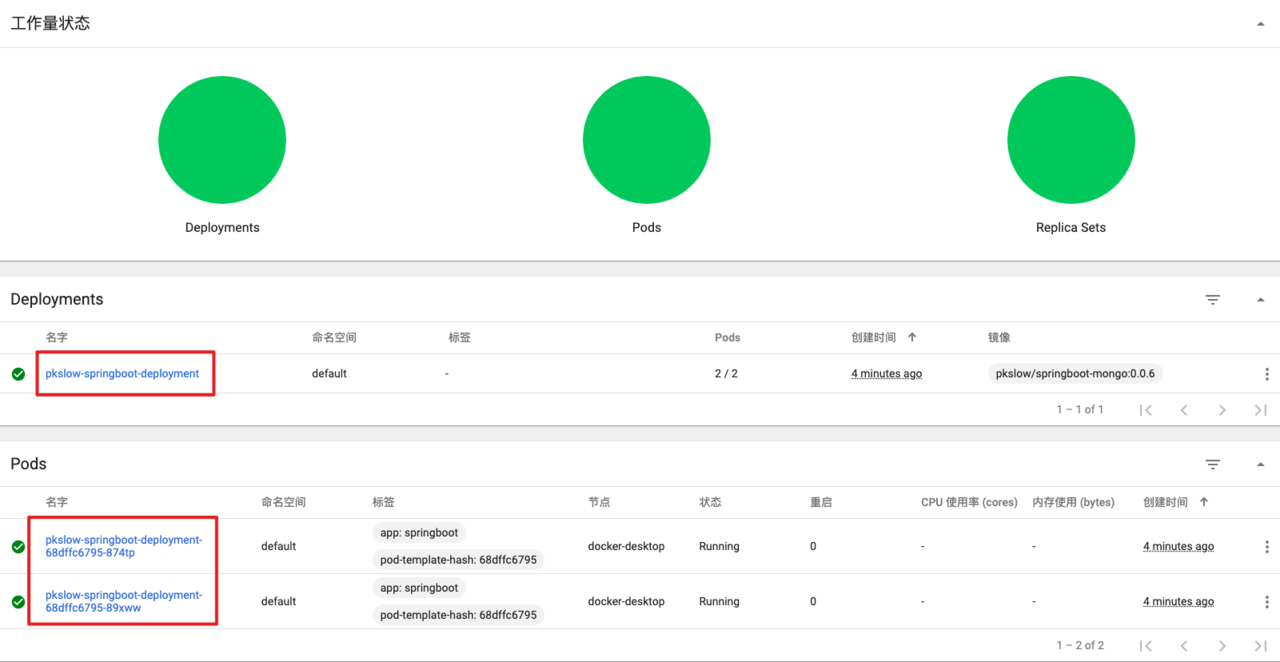Go to first page in Pods pagination
The width and height of the screenshot is (1280, 662).
(x=1146, y=646)
